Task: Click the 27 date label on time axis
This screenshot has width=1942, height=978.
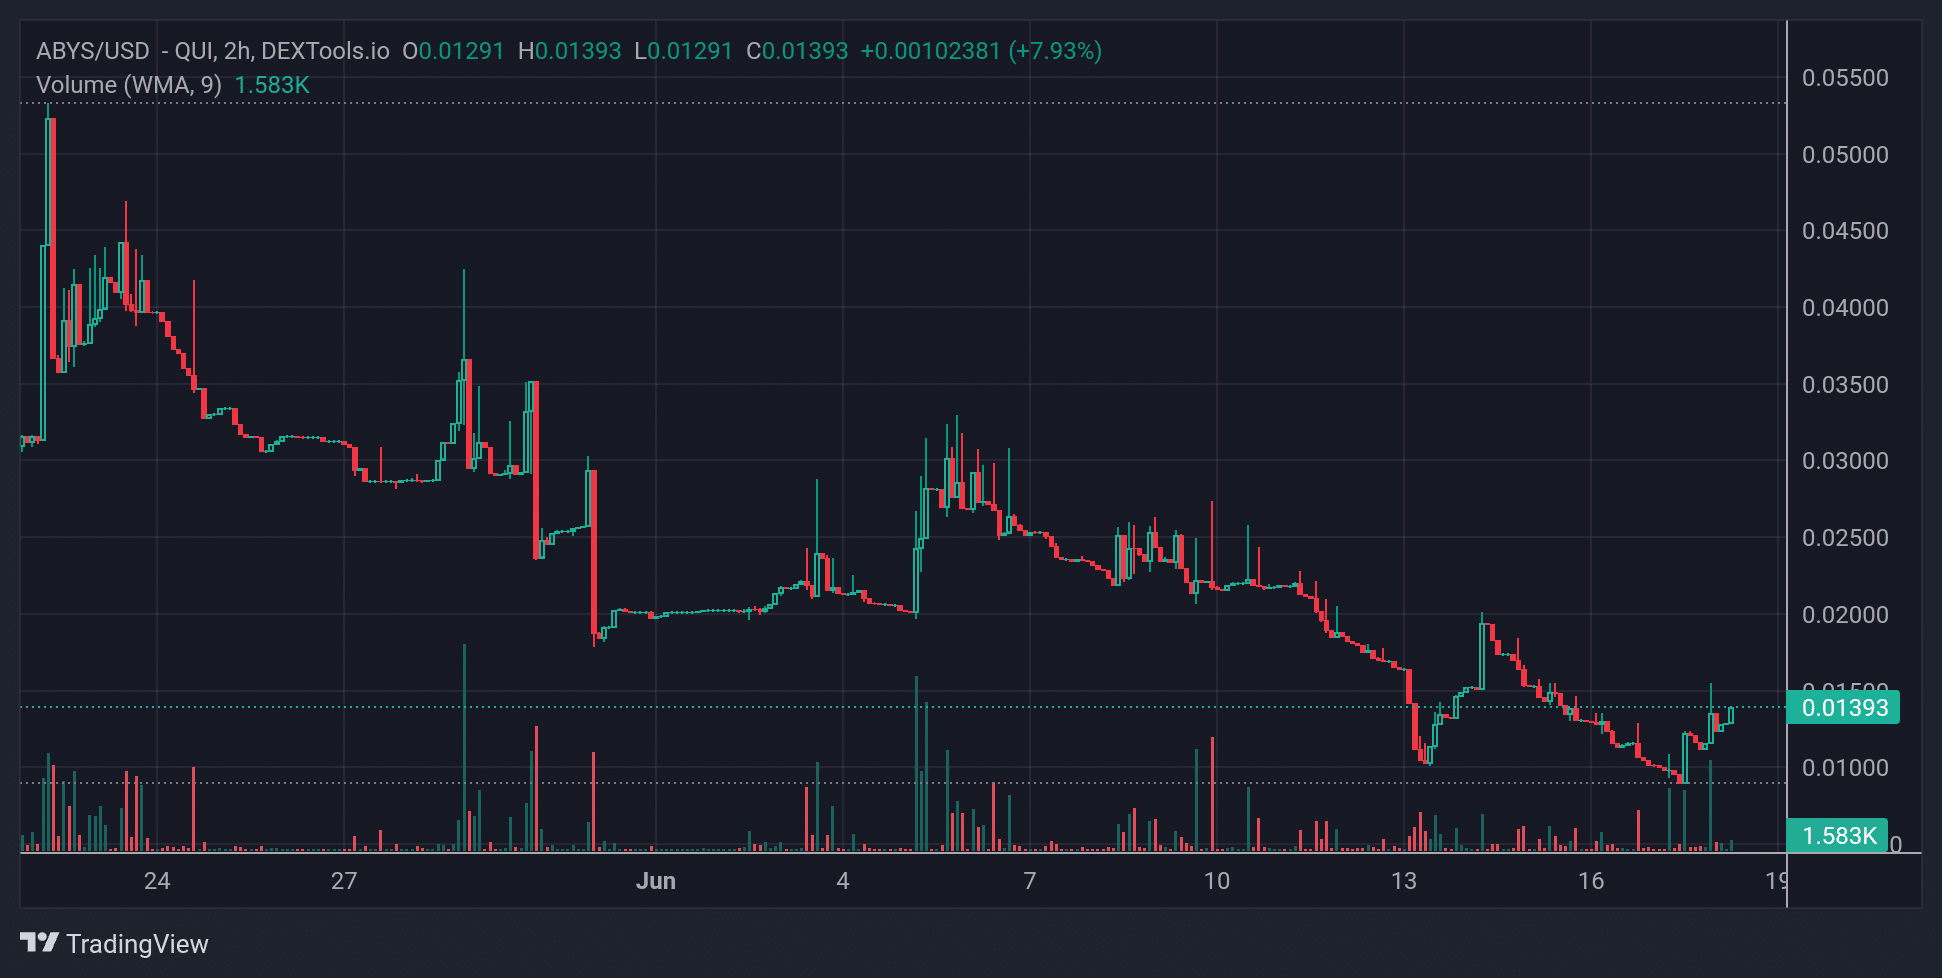Action: point(344,881)
